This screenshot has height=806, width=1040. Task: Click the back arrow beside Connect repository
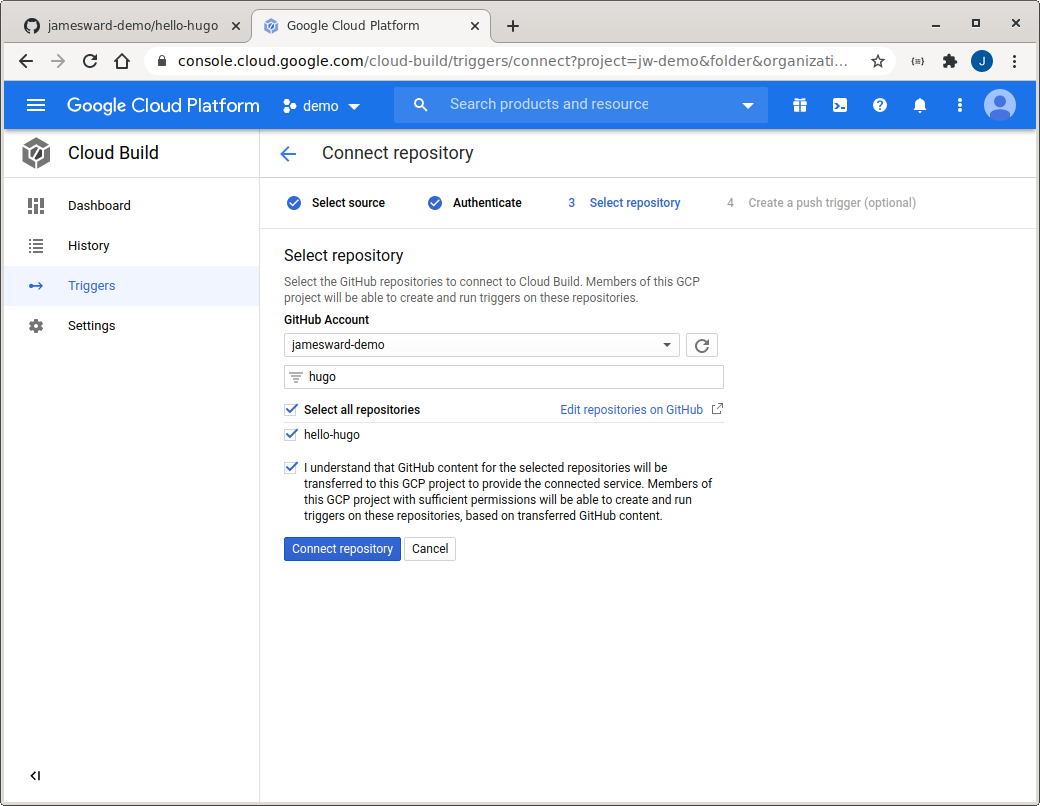[288, 153]
